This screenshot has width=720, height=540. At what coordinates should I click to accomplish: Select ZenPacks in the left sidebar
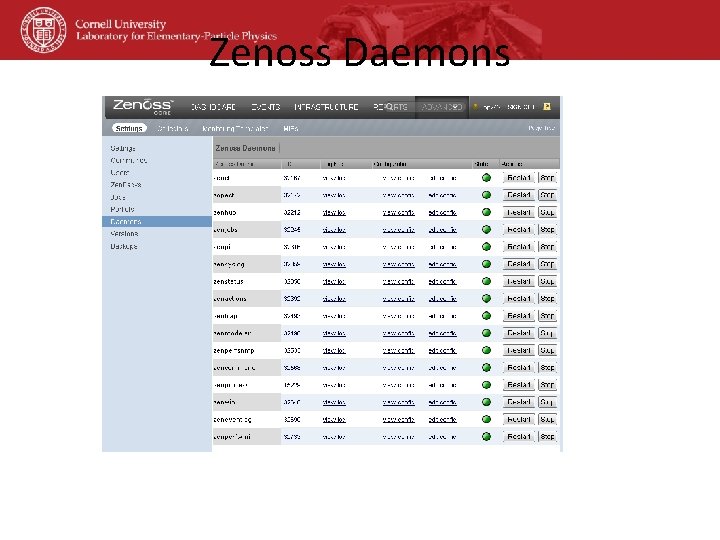click(125, 185)
